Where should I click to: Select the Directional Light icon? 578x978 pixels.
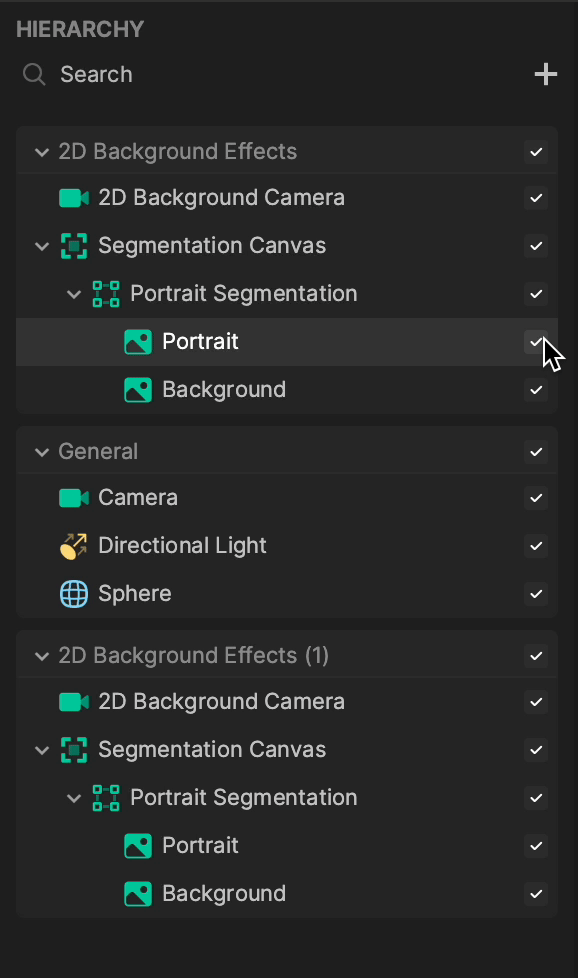(x=73, y=545)
